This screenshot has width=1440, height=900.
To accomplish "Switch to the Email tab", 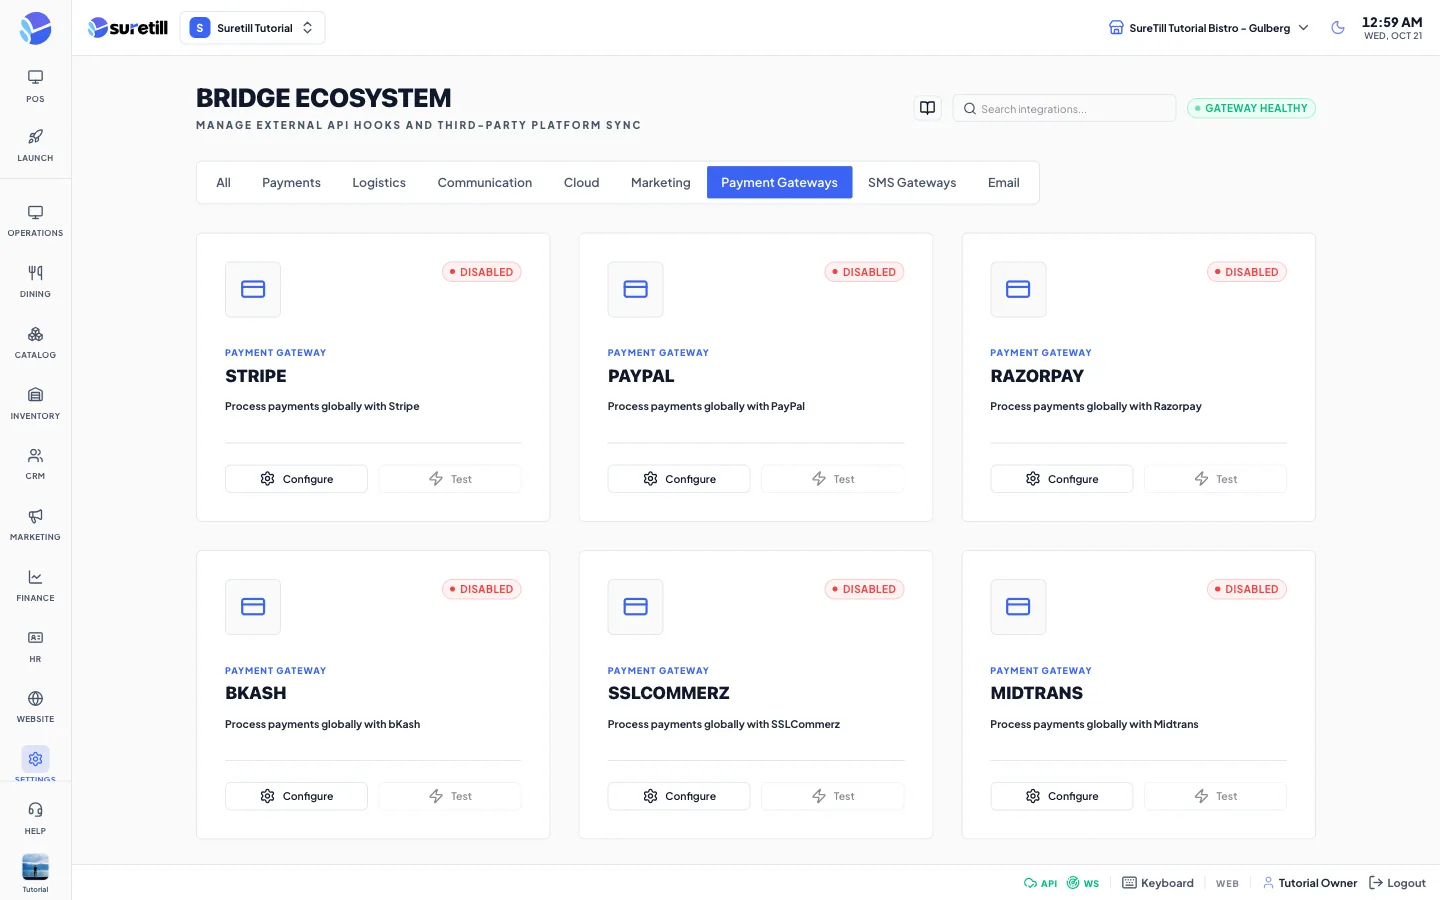I will pyautogui.click(x=1004, y=183).
